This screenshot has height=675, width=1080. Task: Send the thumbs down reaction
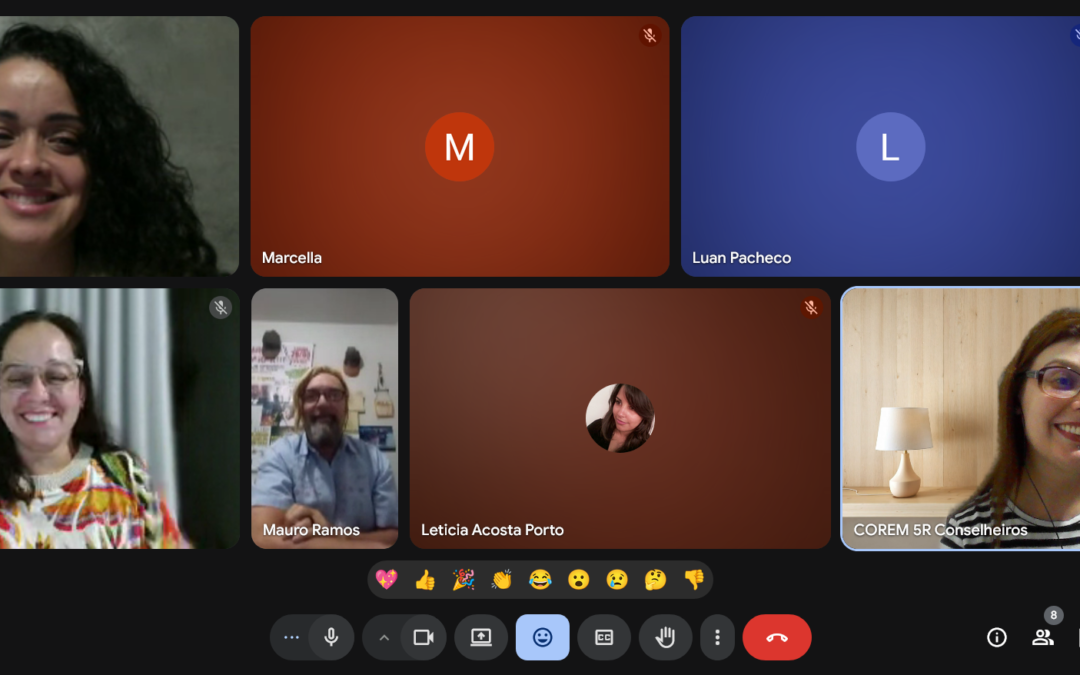(x=694, y=580)
